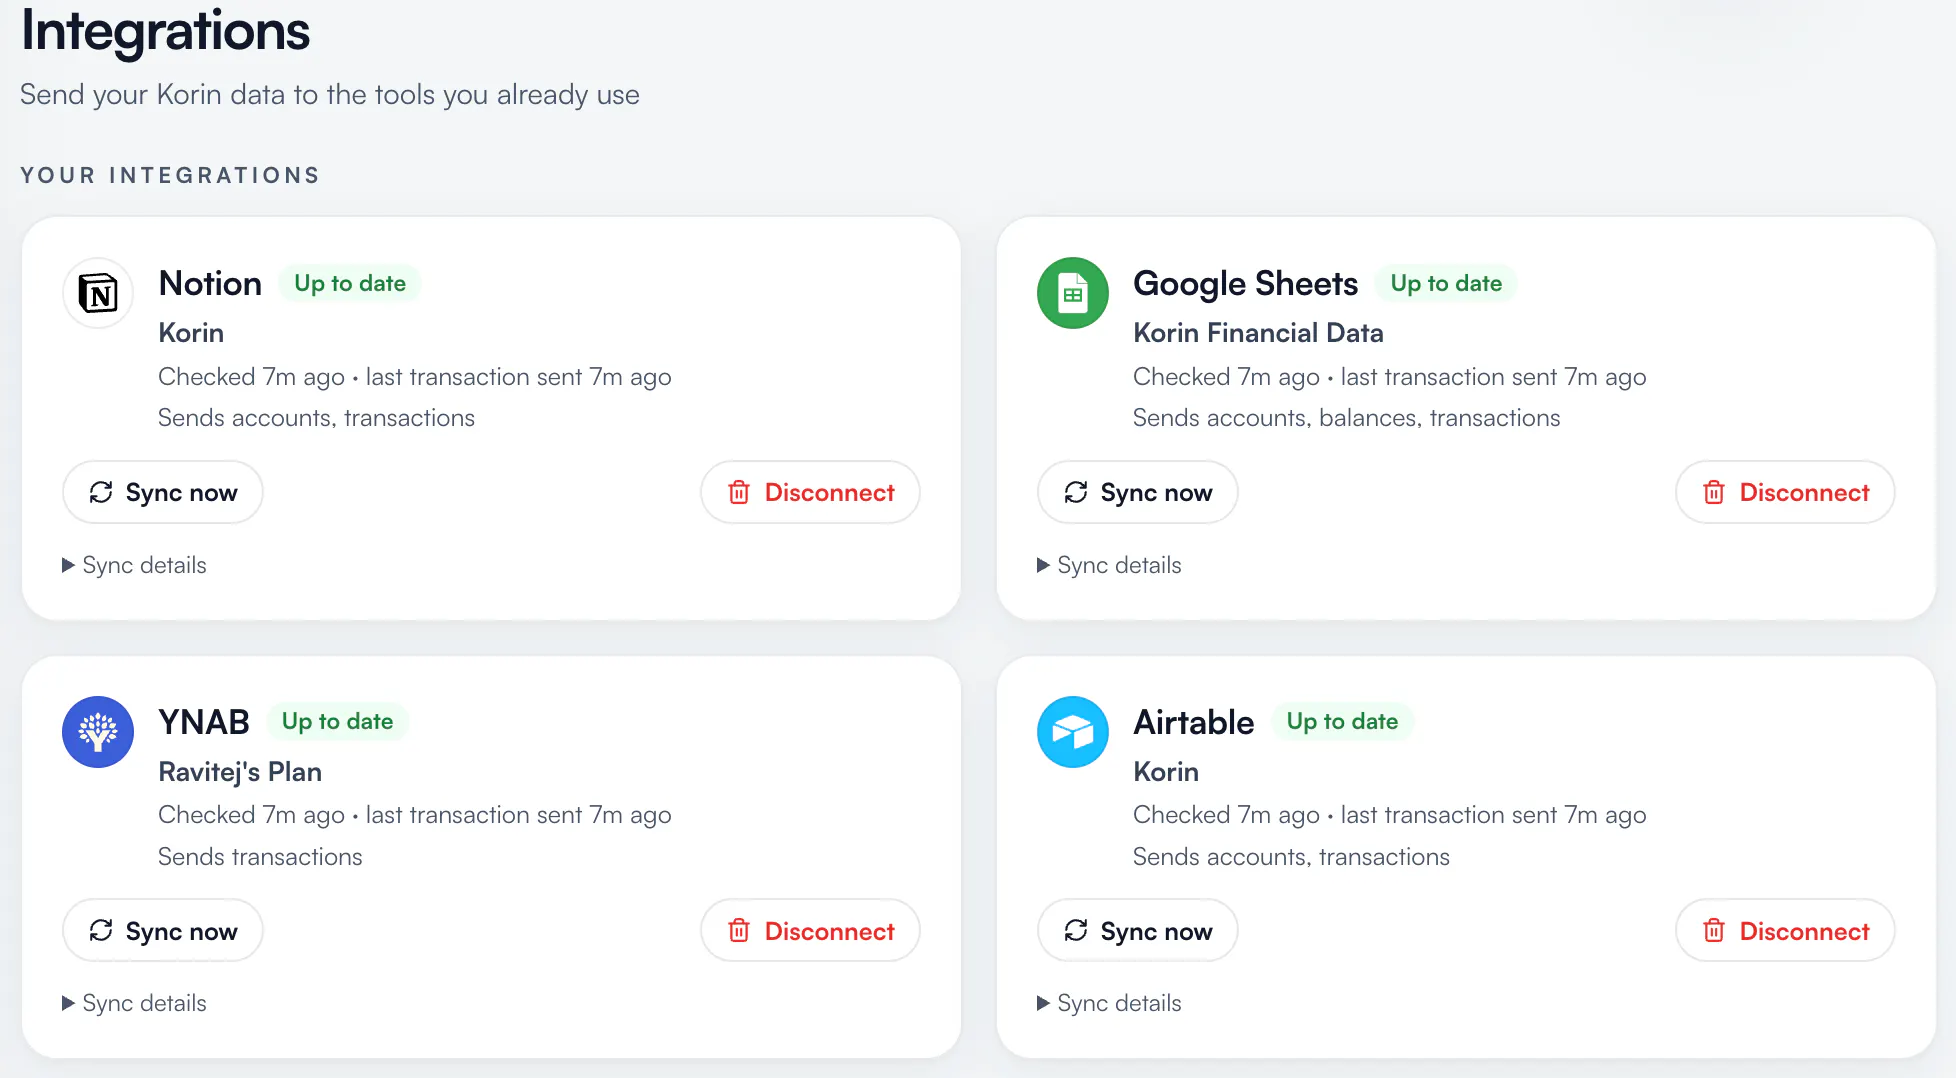Click the 'Sends accounts, balances, transactions' text
The image size is (1956, 1078).
point(1346,417)
